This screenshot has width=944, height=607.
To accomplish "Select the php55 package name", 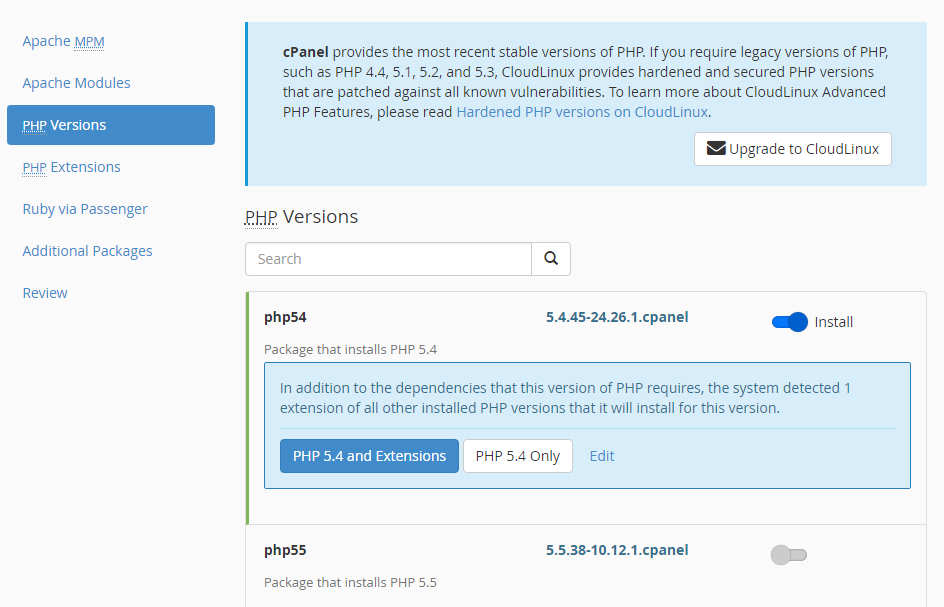I will 285,550.
